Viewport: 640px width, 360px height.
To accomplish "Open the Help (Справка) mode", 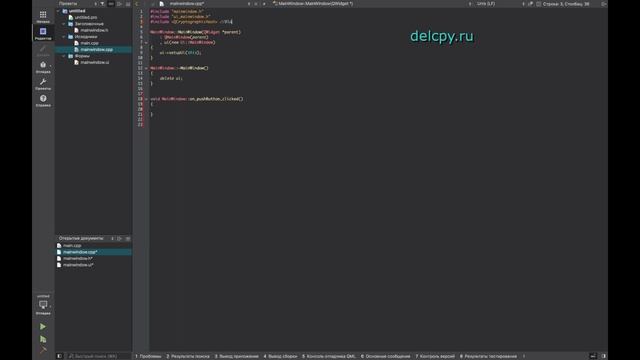I will [43, 100].
